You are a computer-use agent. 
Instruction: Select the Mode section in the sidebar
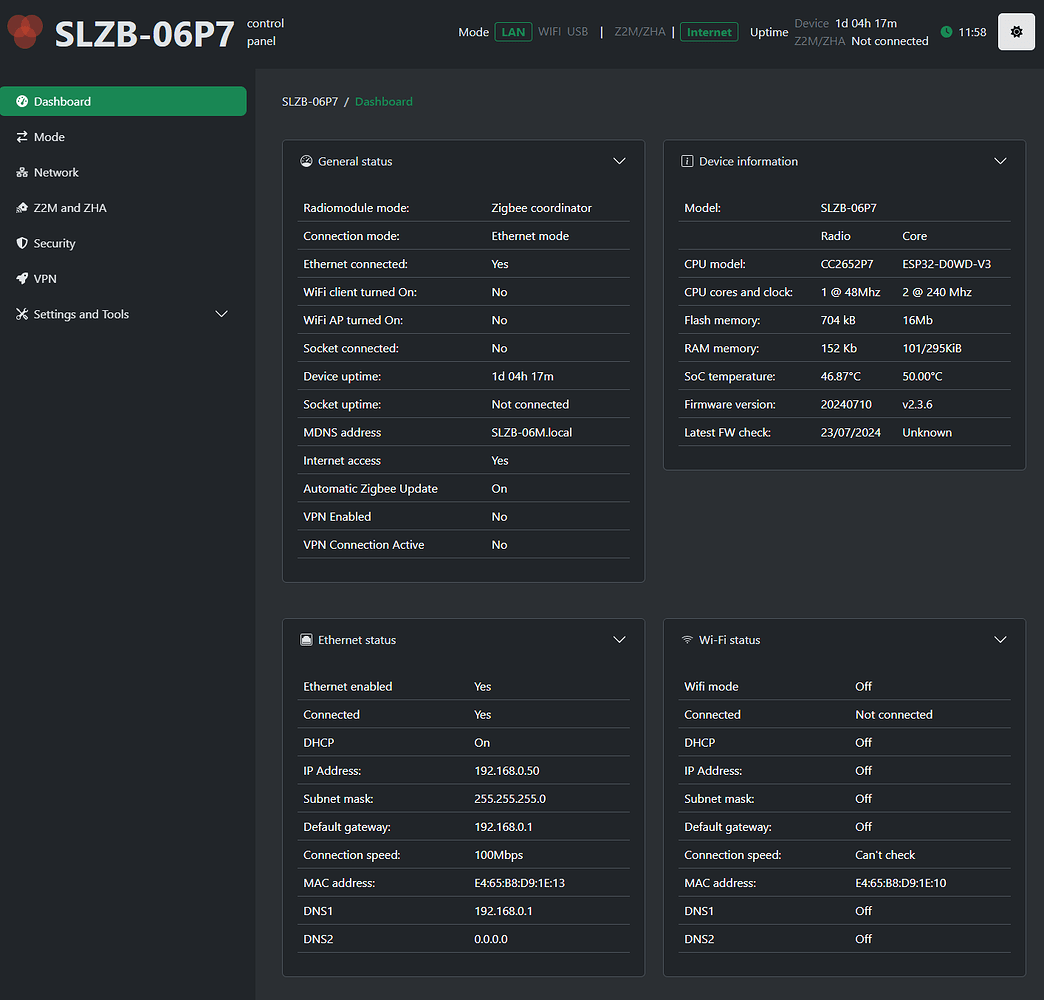[x=48, y=136]
